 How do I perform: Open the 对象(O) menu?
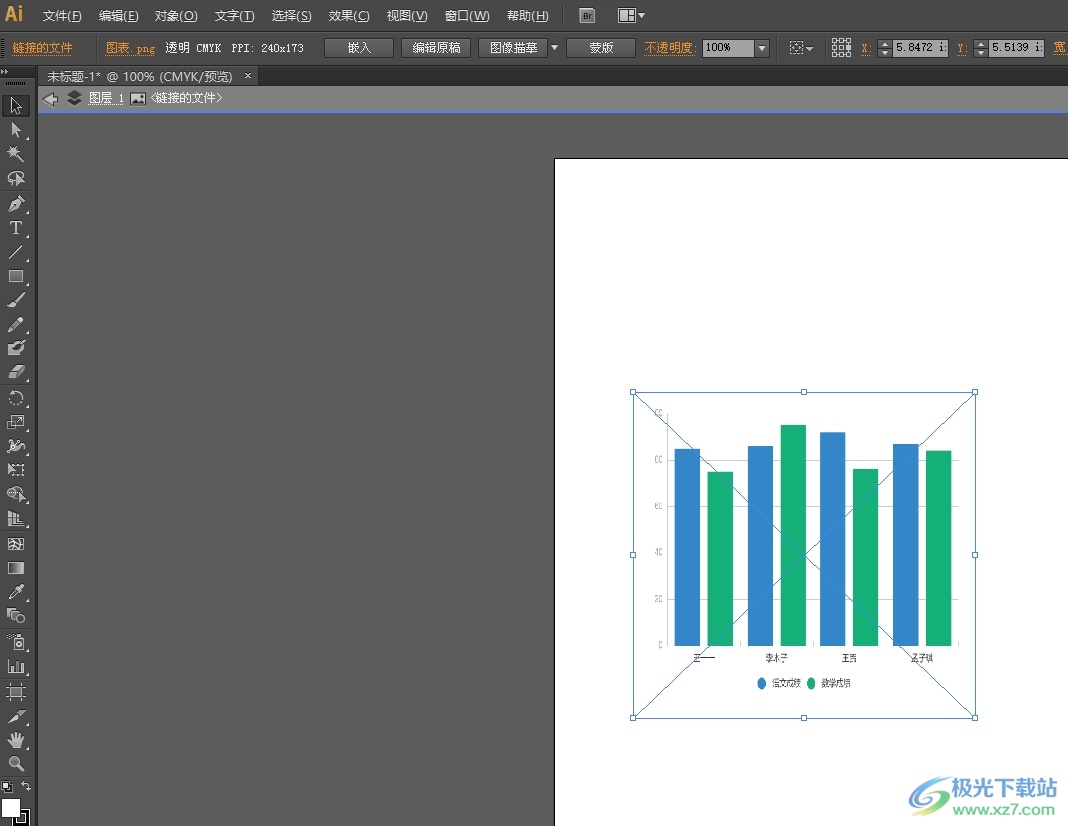pyautogui.click(x=176, y=16)
